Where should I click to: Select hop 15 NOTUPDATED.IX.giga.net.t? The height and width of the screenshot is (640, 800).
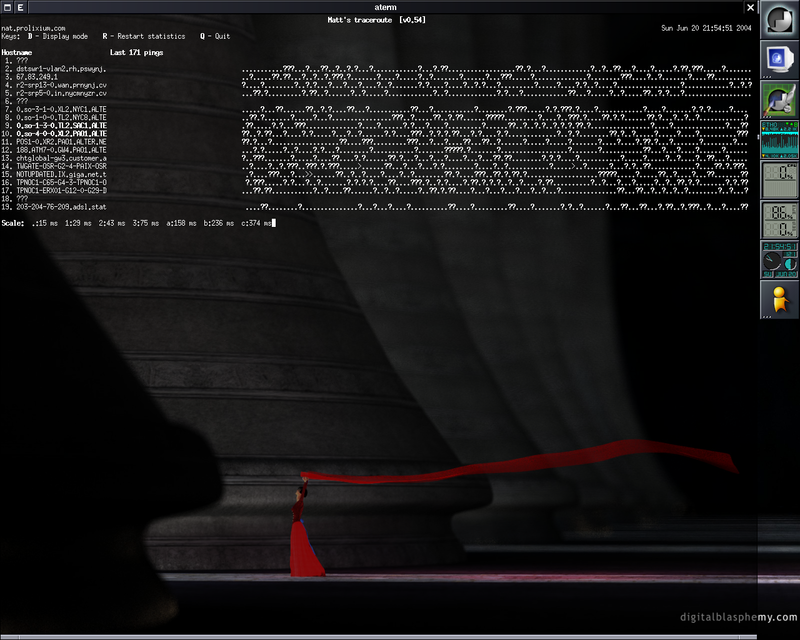pyautogui.click(x=55, y=175)
